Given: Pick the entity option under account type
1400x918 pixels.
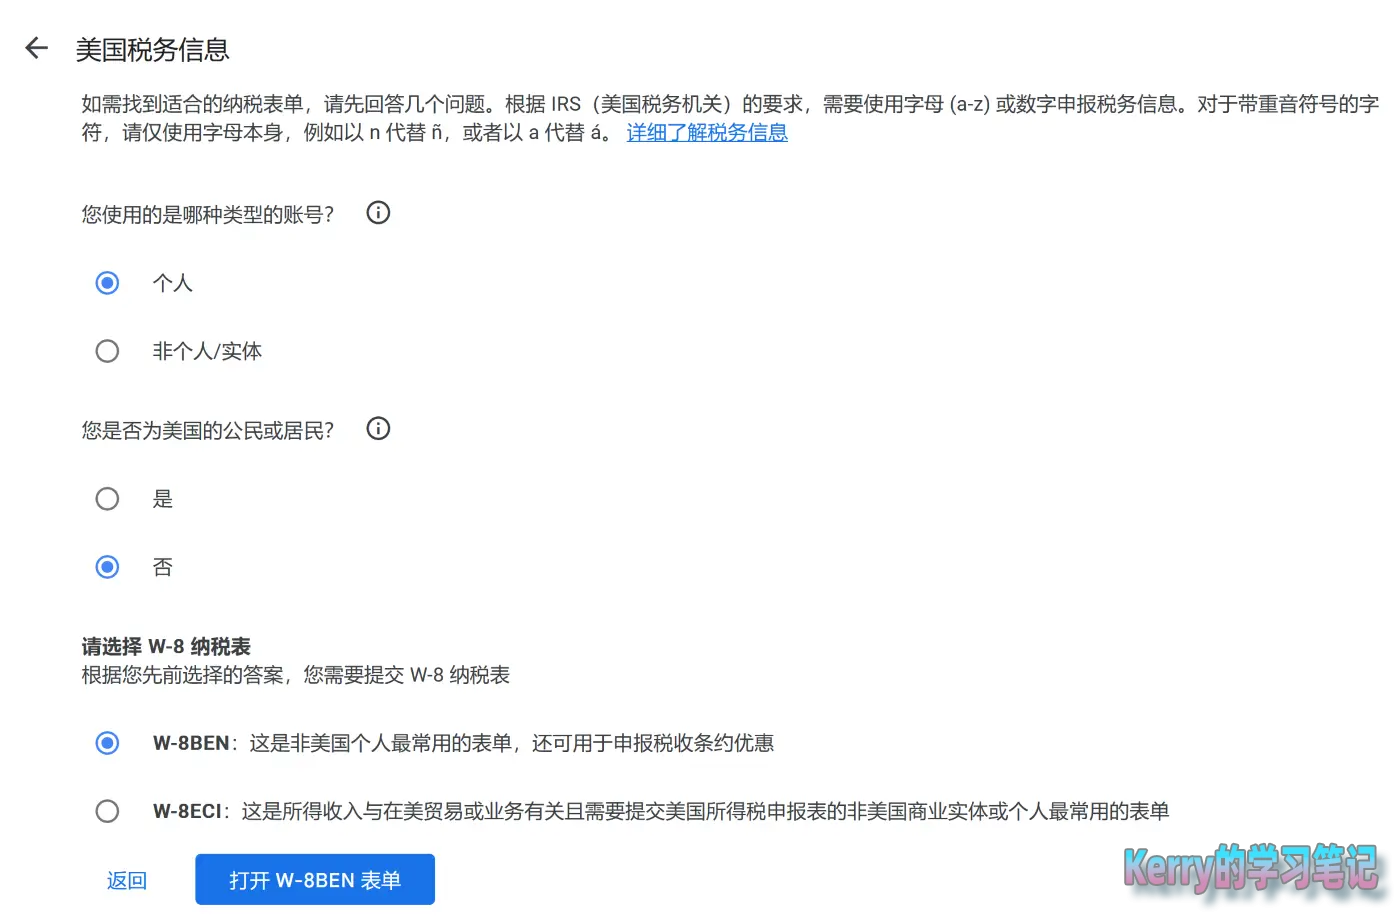Looking at the screenshot, I should coord(107,350).
